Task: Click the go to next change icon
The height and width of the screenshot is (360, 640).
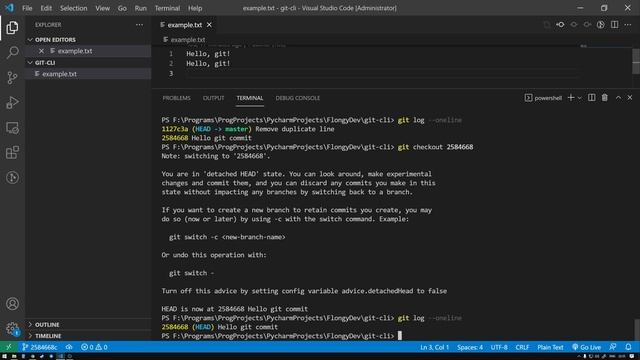Action: click(x=587, y=25)
